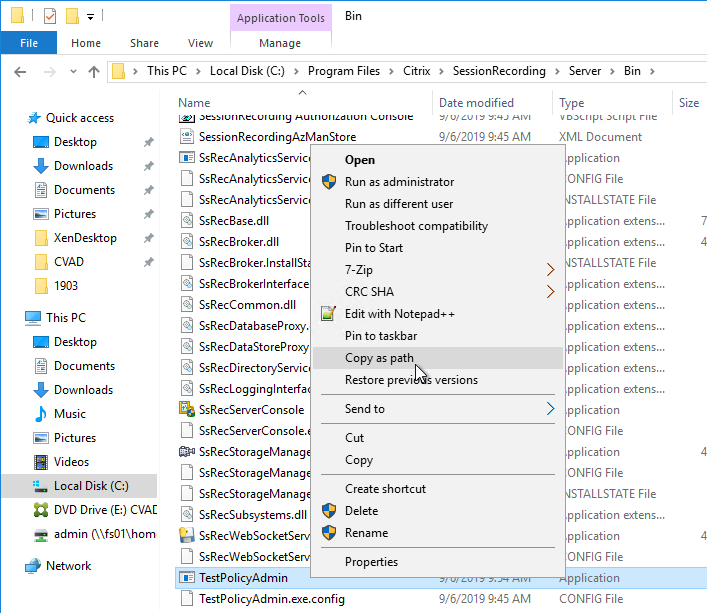Select the SsRecServerConsole application icon
This screenshot has height=613, width=707.
tap(187, 409)
